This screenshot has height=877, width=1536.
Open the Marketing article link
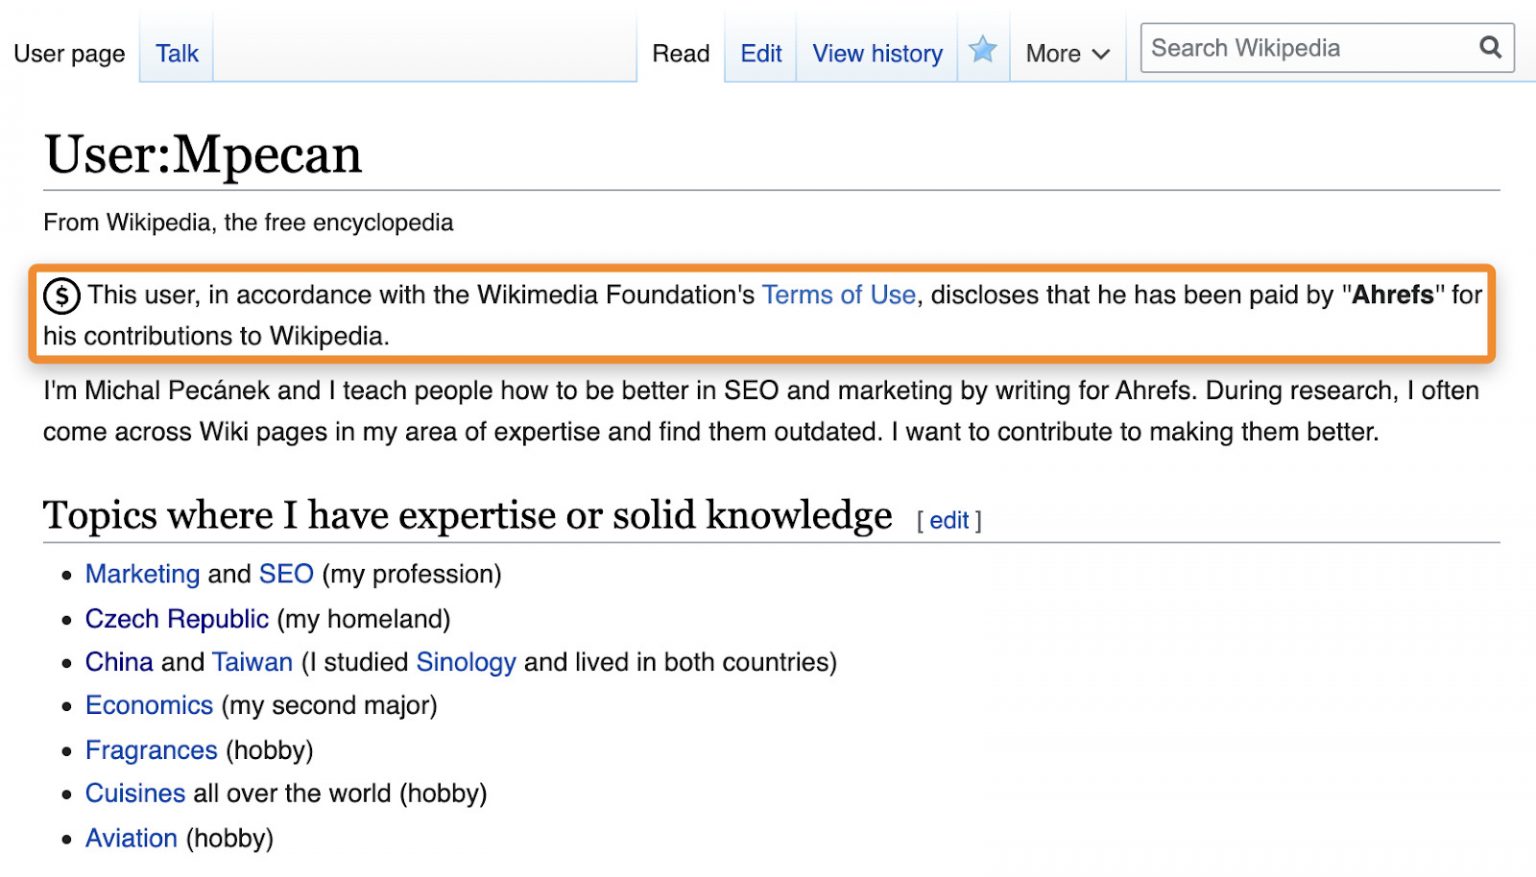coord(143,574)
